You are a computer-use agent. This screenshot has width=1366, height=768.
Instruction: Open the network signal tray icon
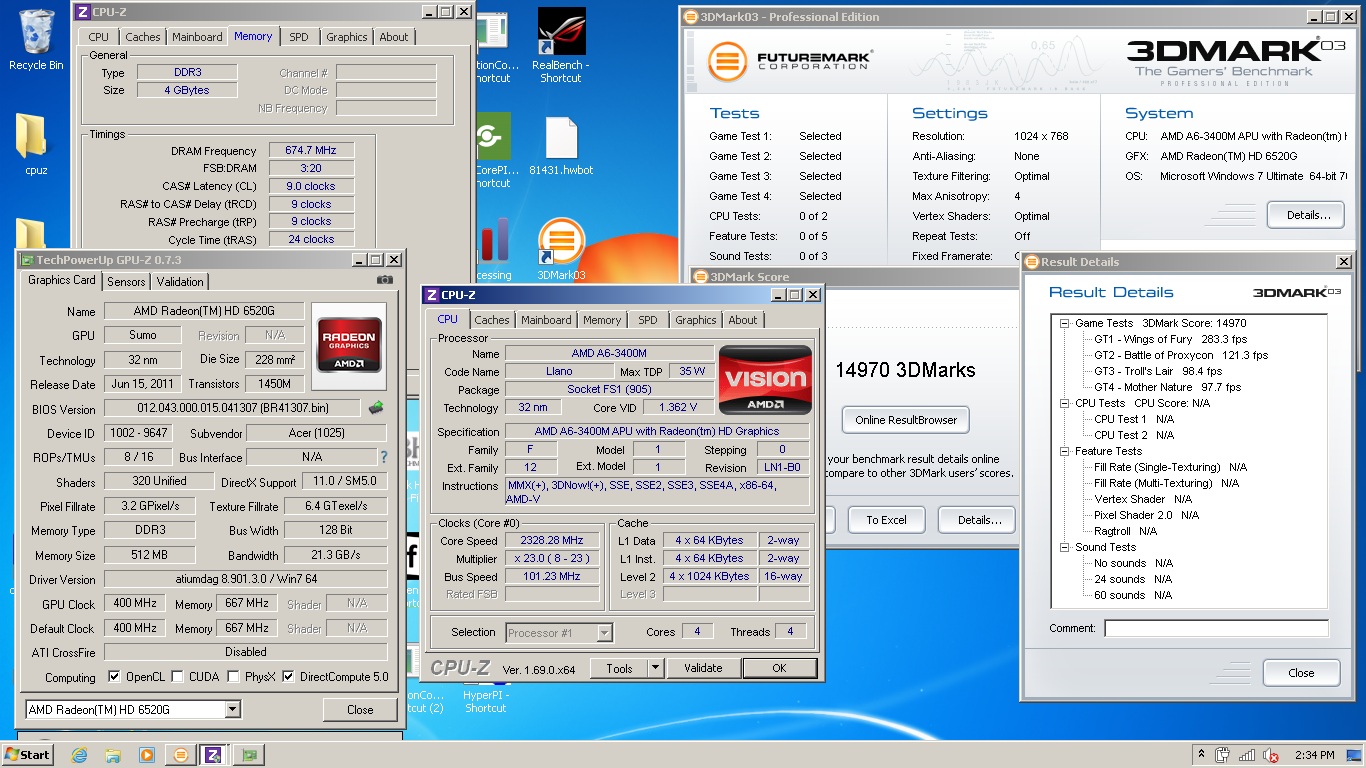click(x=1248, y=755)
